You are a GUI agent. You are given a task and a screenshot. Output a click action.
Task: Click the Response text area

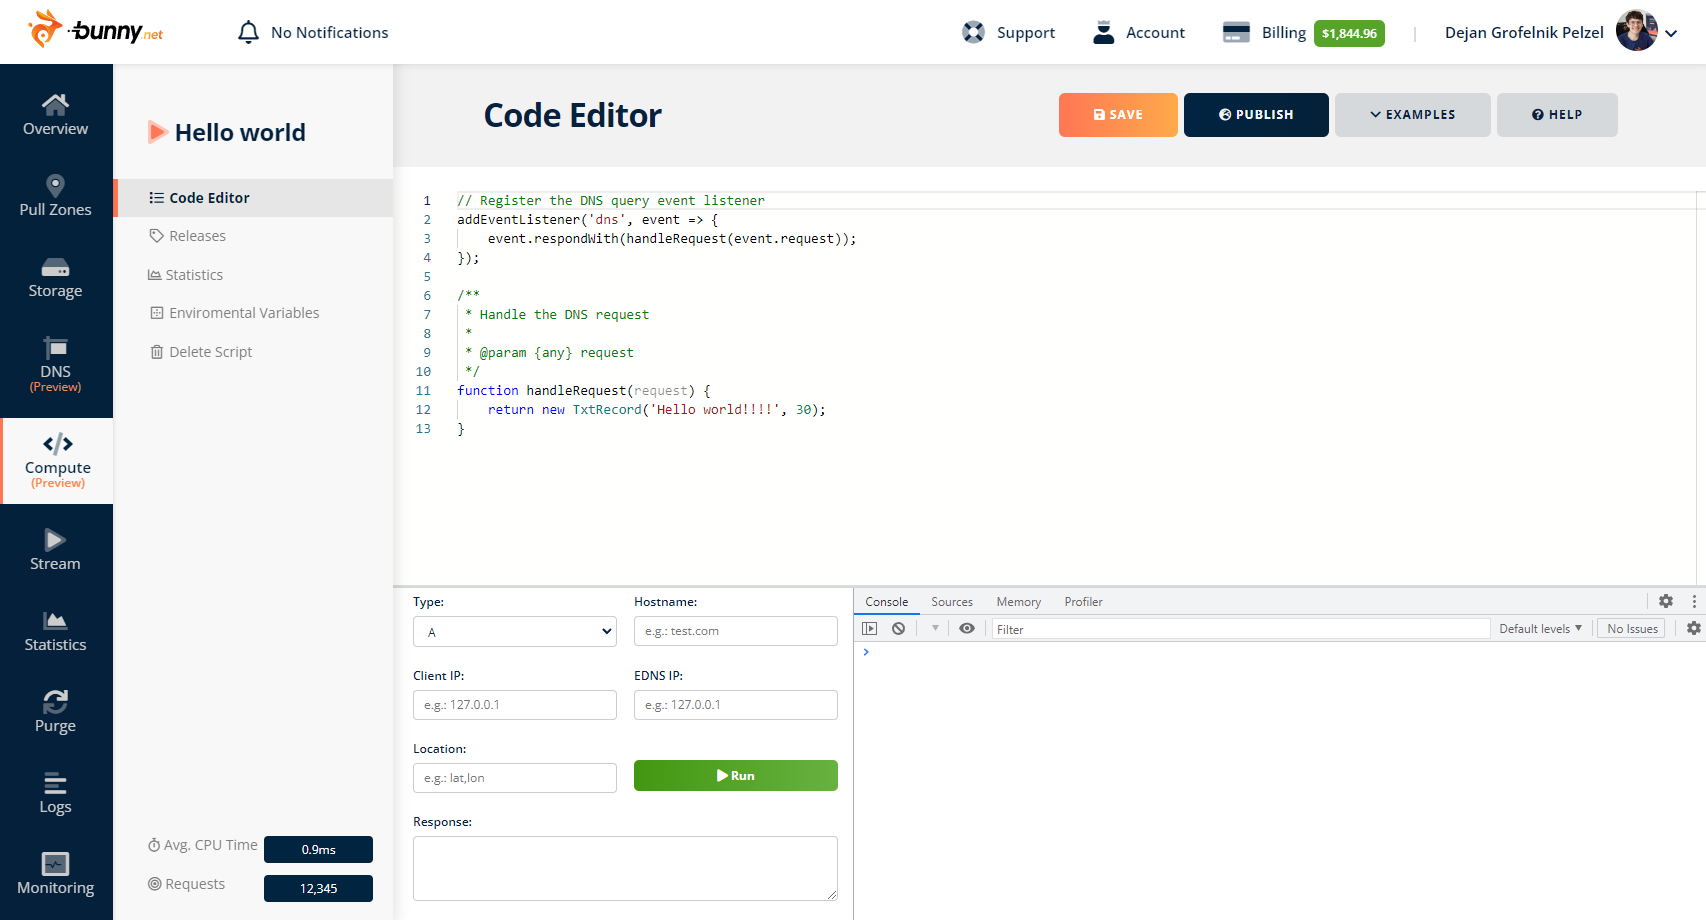point(625,868)
